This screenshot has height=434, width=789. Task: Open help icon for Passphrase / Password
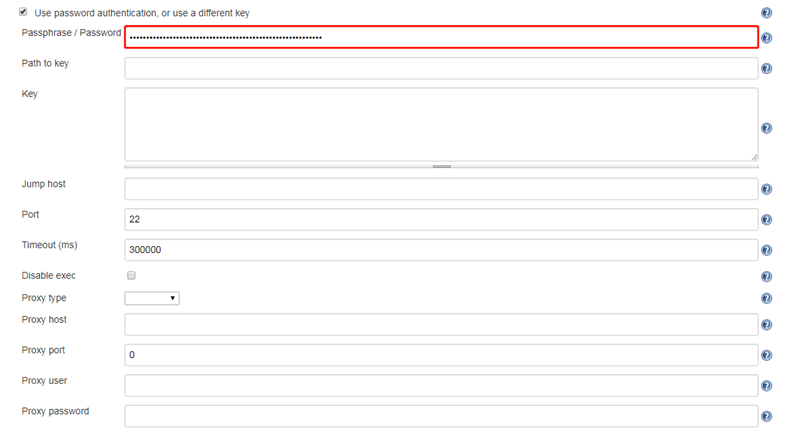pyautogui.click(x=766, y=38)
